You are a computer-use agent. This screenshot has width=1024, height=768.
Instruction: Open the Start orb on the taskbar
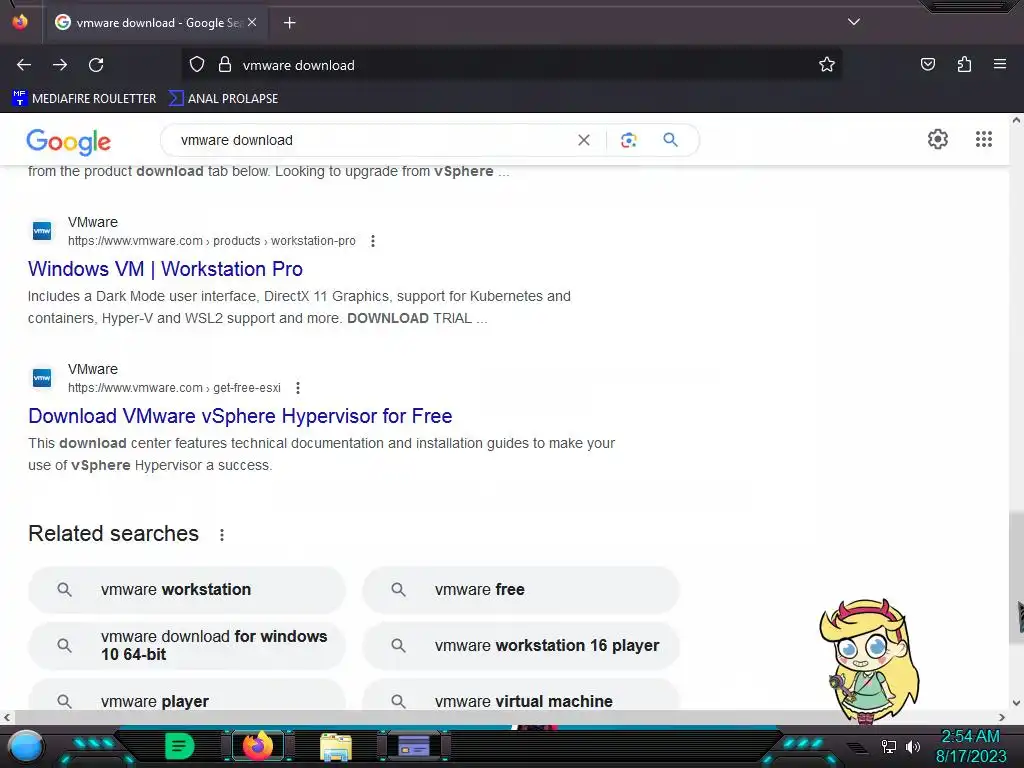coord(26,746)
